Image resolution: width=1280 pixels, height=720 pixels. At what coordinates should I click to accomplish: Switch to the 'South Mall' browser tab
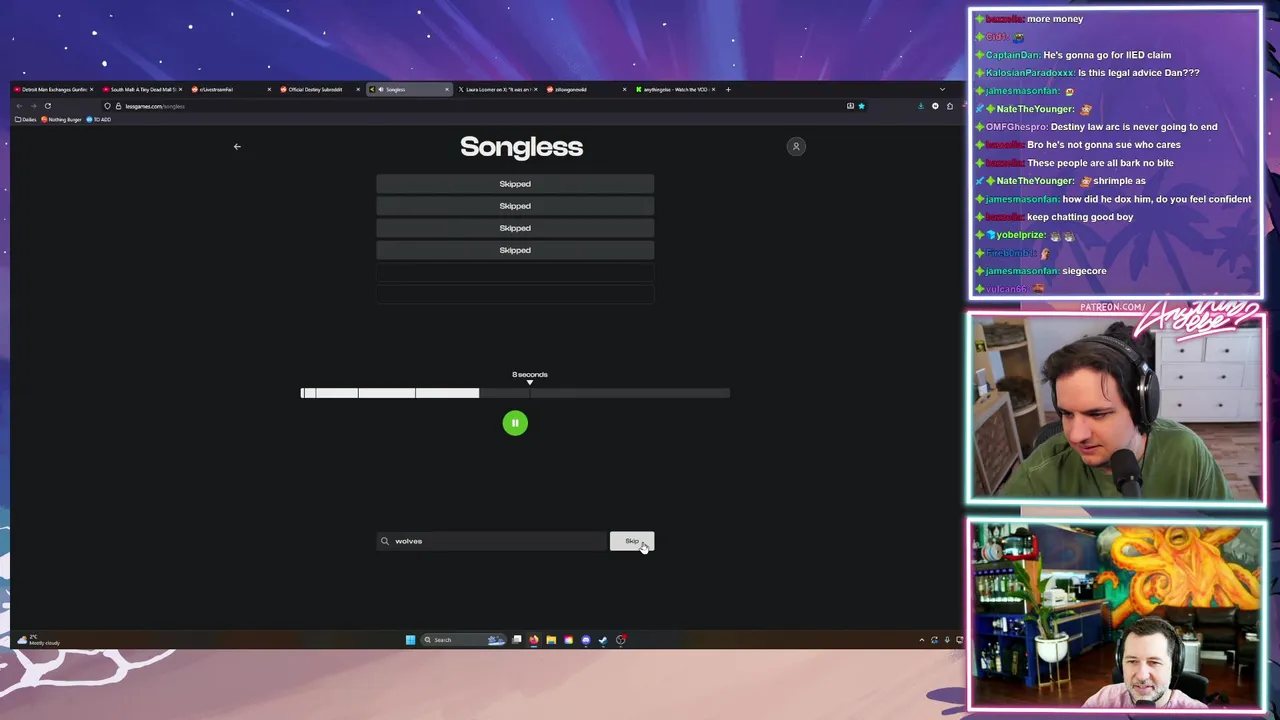142,89
